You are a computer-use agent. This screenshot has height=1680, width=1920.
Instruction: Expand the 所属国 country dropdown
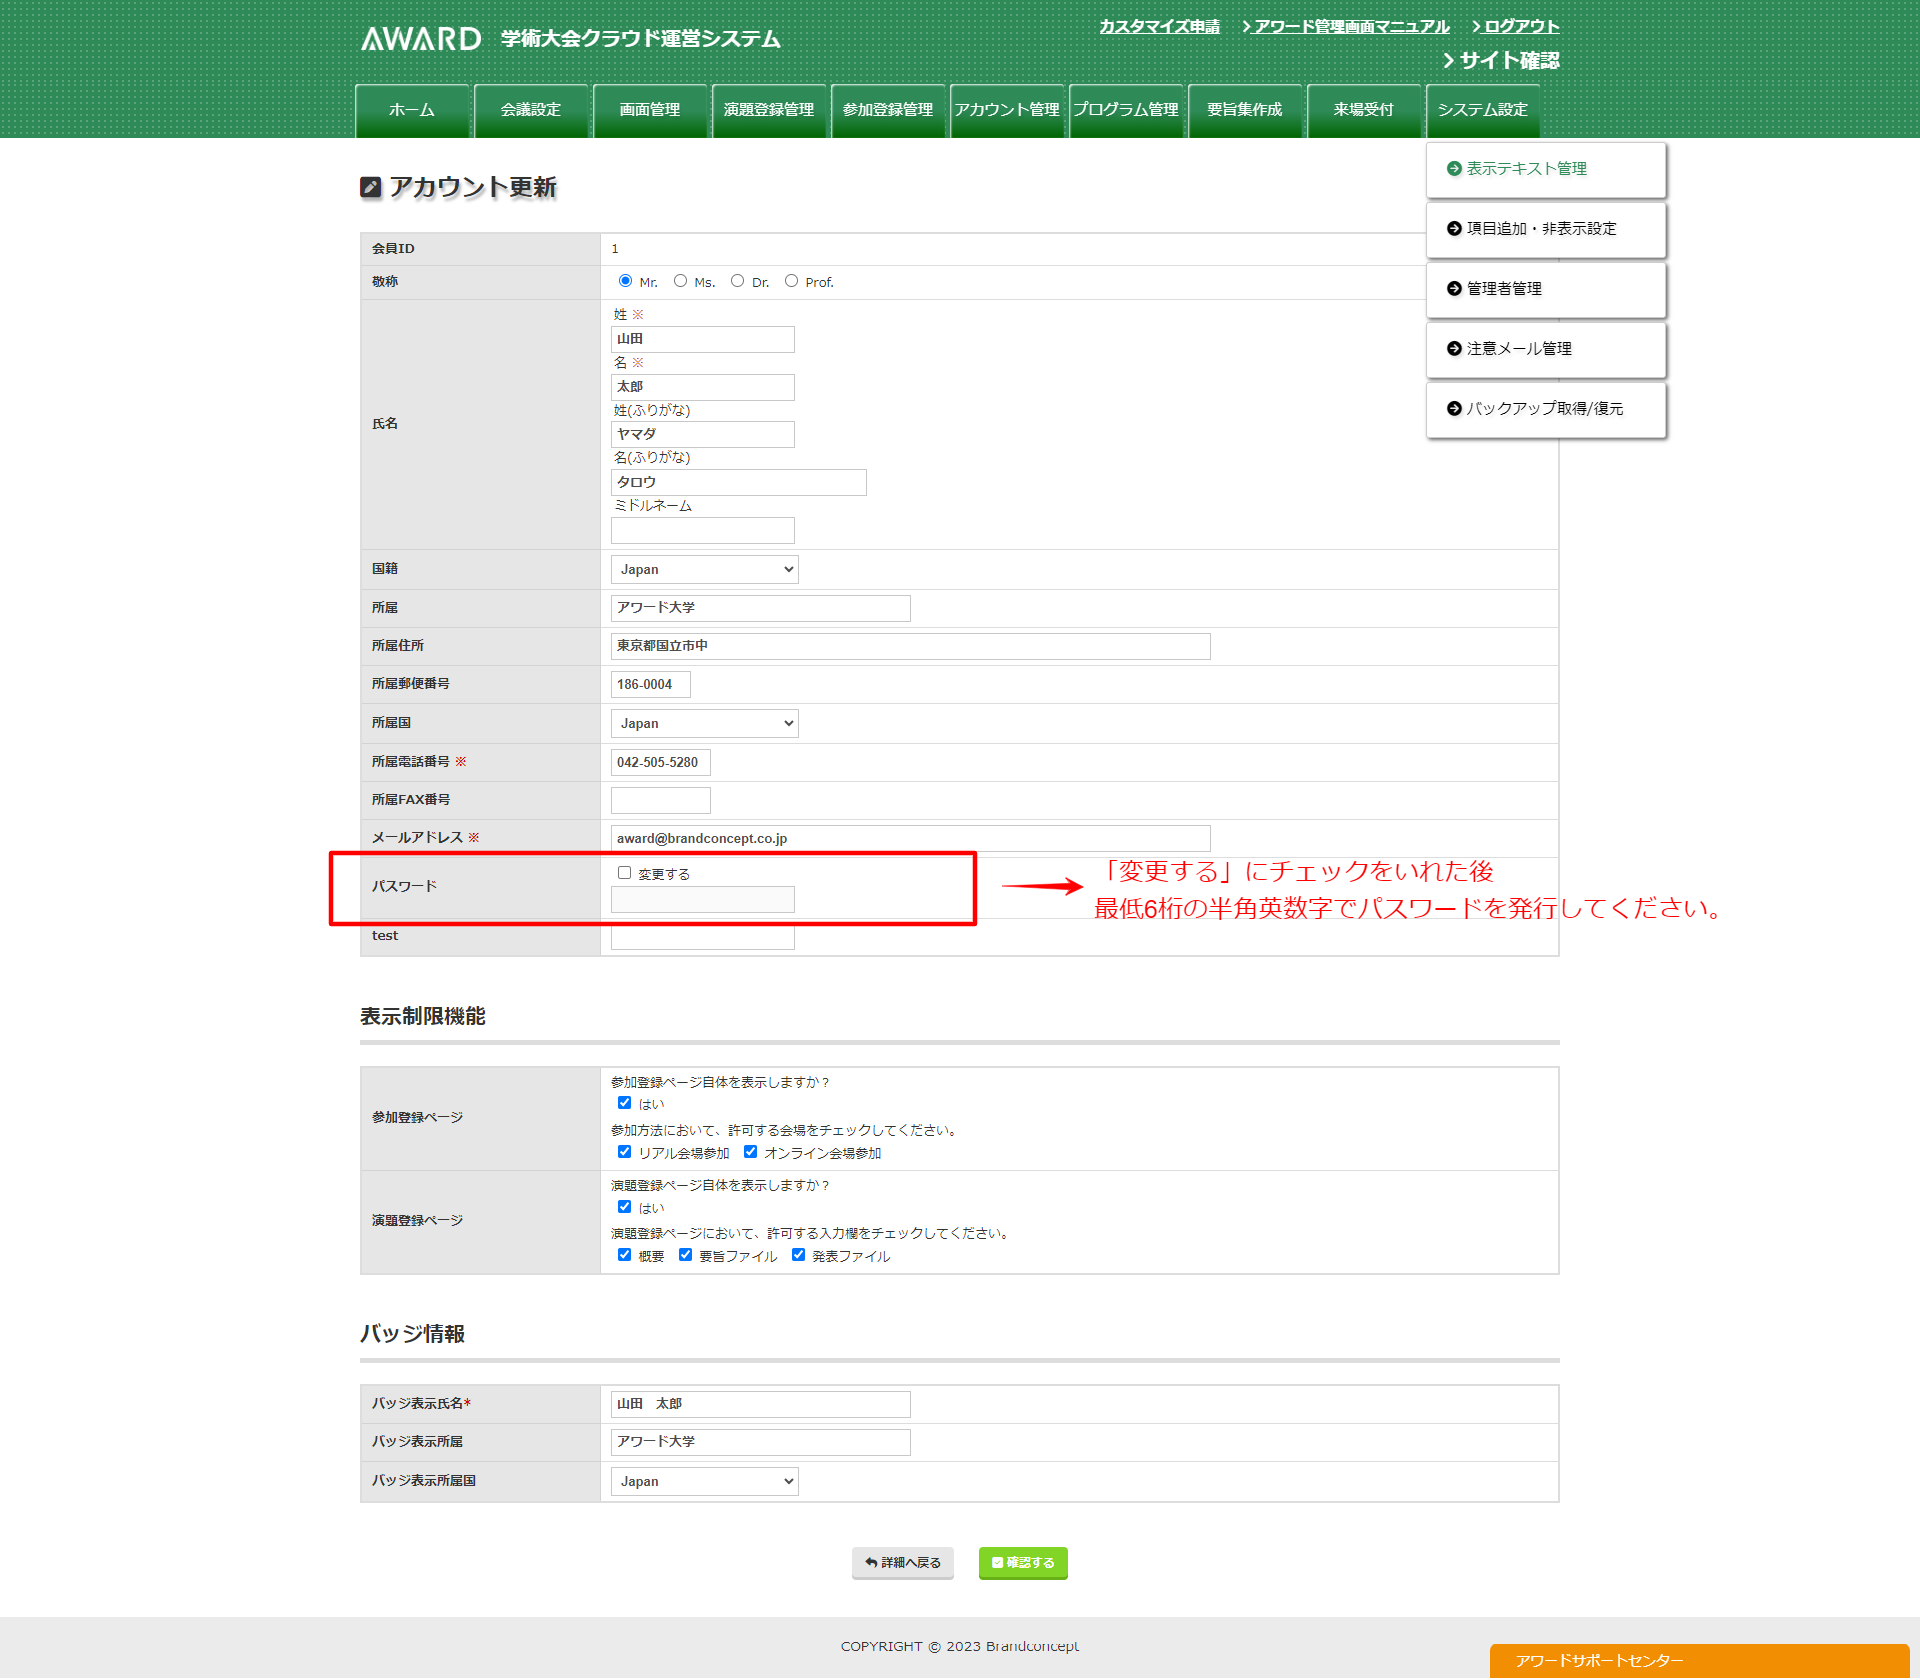click(704, 724)
